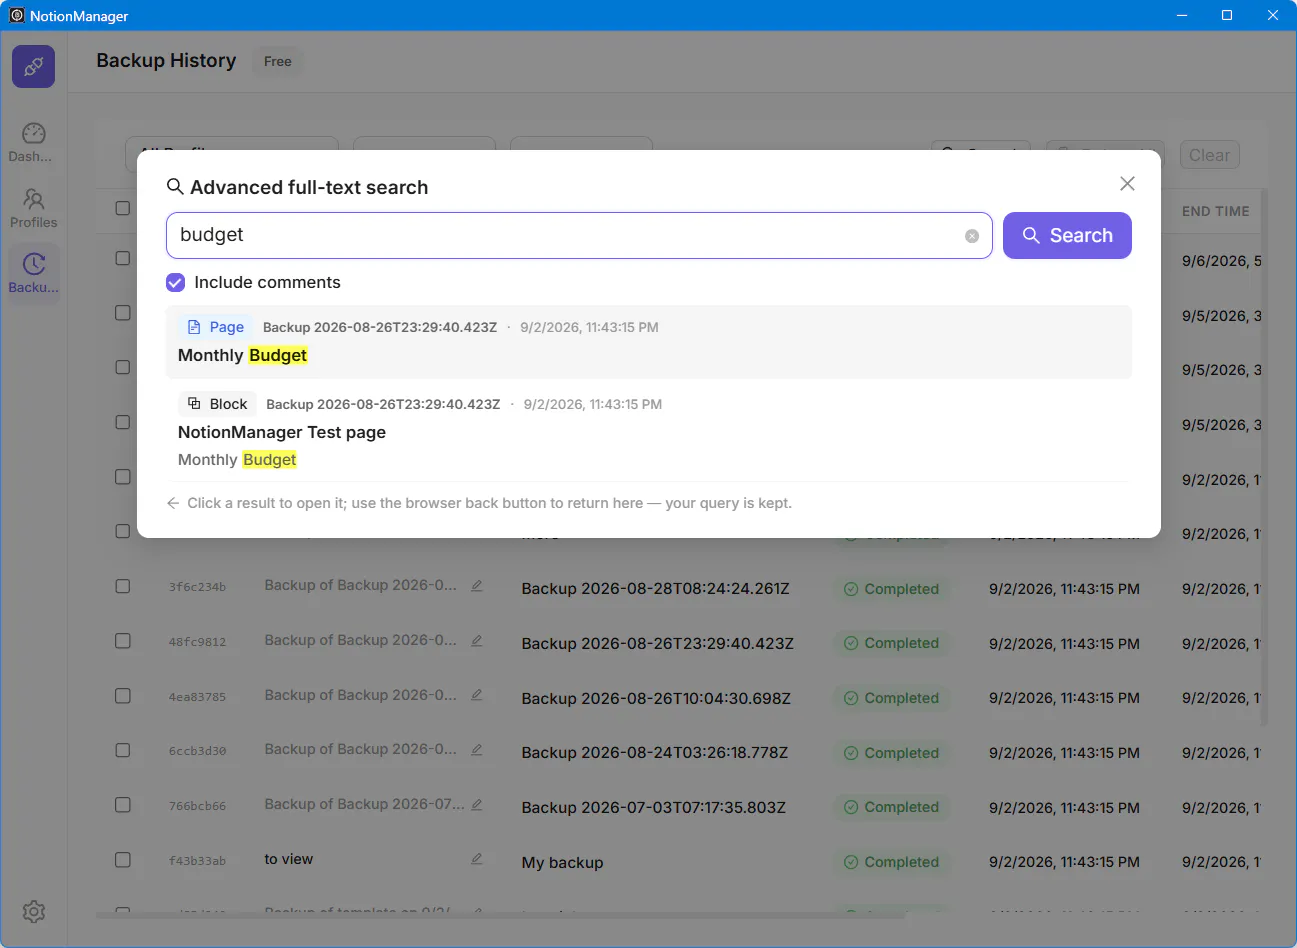1297x948 pixels.
Task: Click the backup ID 766bcb66
Action: [197, 806]
